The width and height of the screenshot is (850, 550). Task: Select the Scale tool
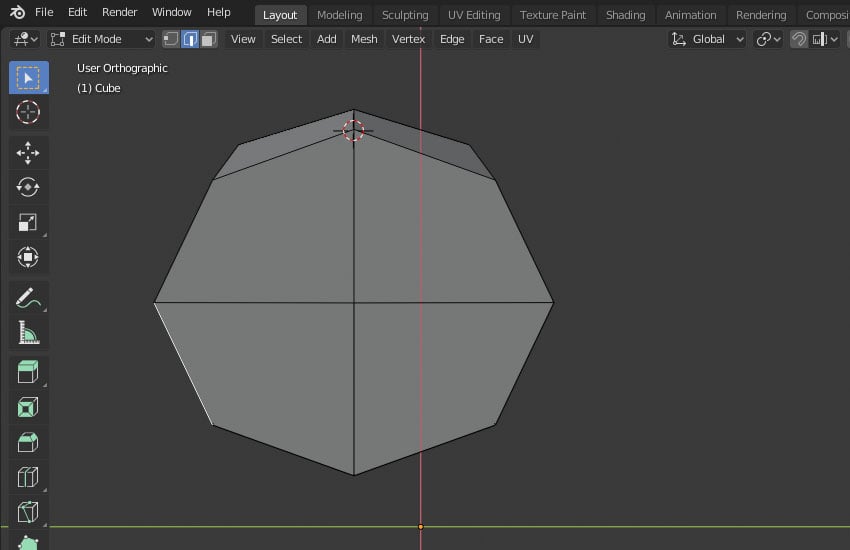28,222
